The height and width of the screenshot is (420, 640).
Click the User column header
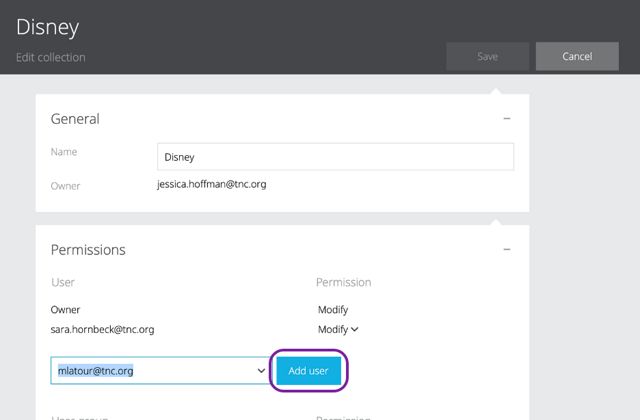(x=63, y=283)
